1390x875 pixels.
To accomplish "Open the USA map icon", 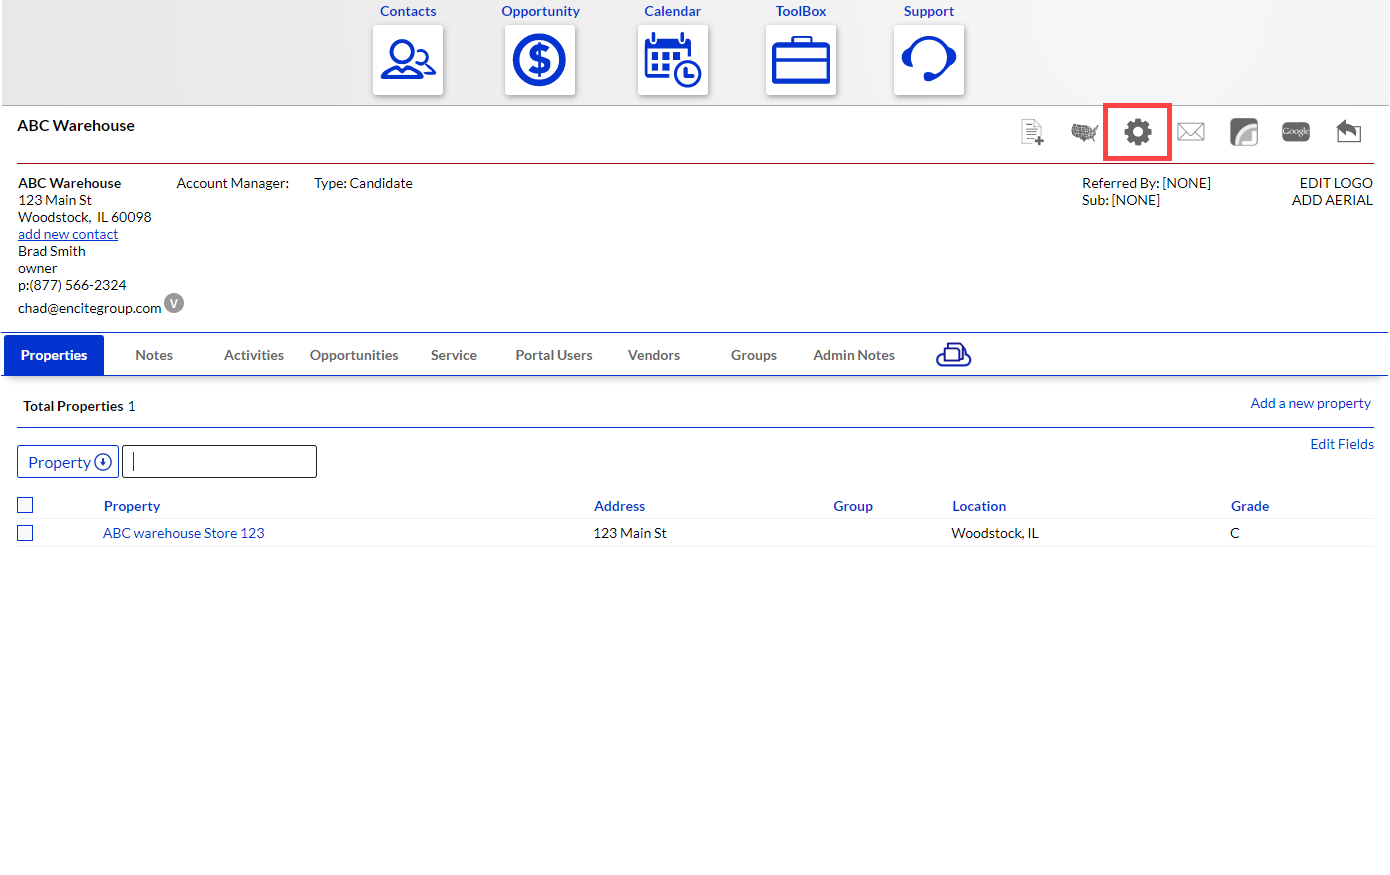I will [x=1084, y=132].
